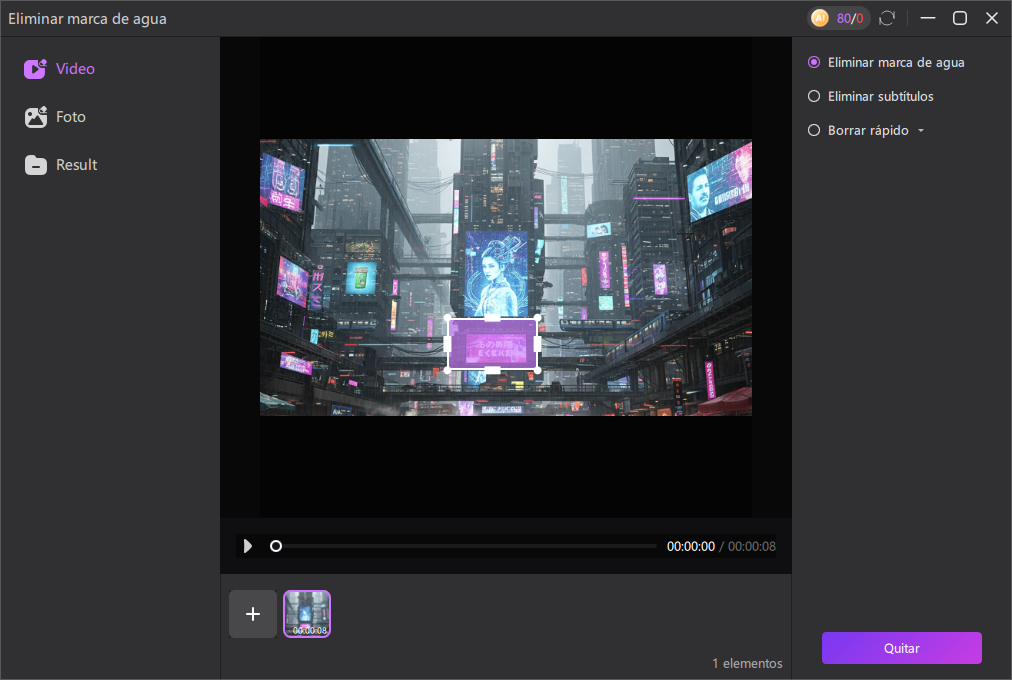This screenshot has width=1012, height=680.
Task: Open the Result folder icon
Action: [36, 165]
